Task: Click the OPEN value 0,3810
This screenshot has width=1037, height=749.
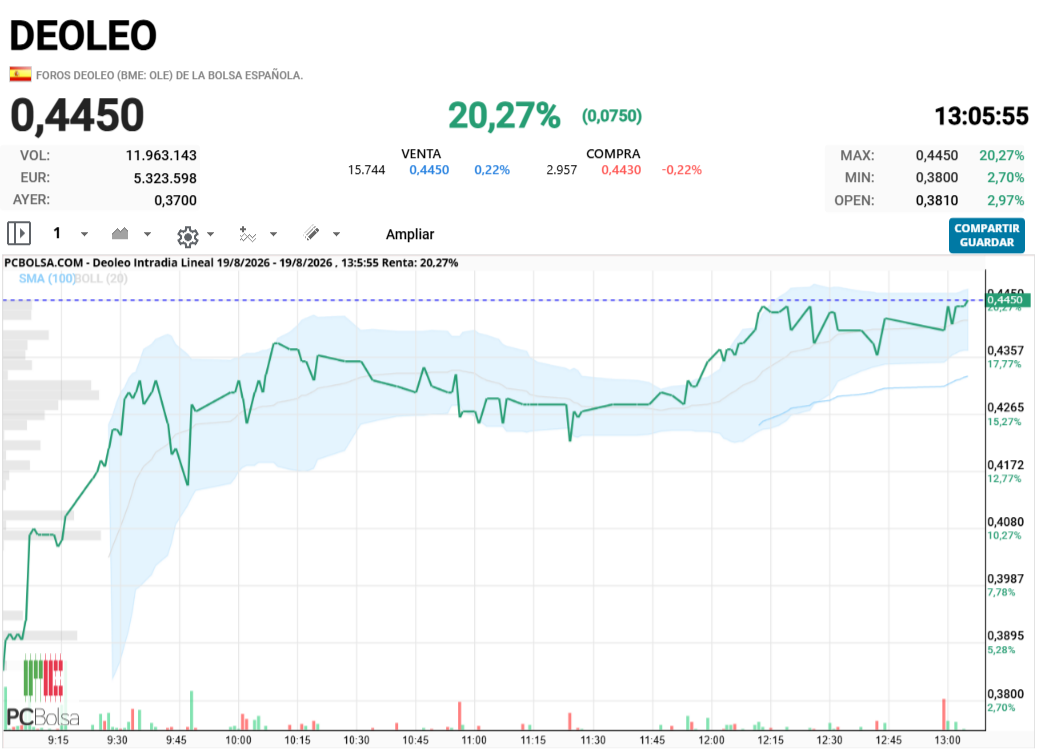Action: tap(936, 200)
